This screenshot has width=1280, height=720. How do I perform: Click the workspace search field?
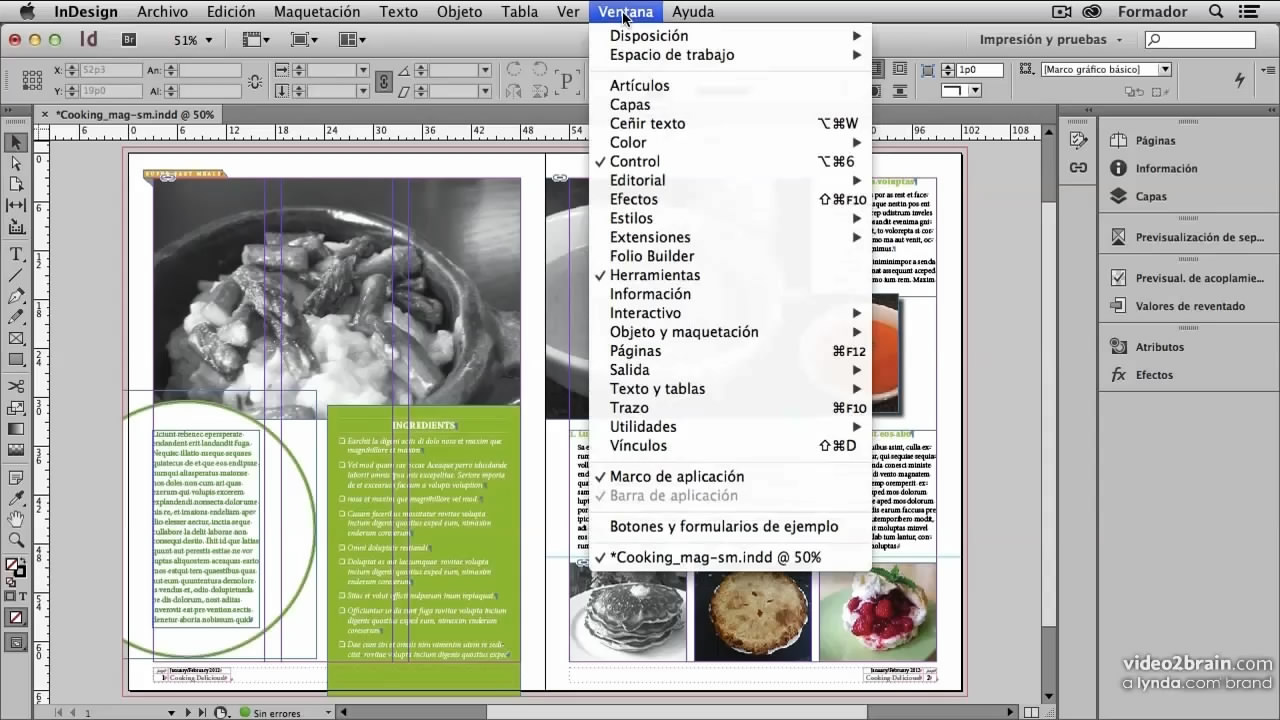(x=1199, y=40)
